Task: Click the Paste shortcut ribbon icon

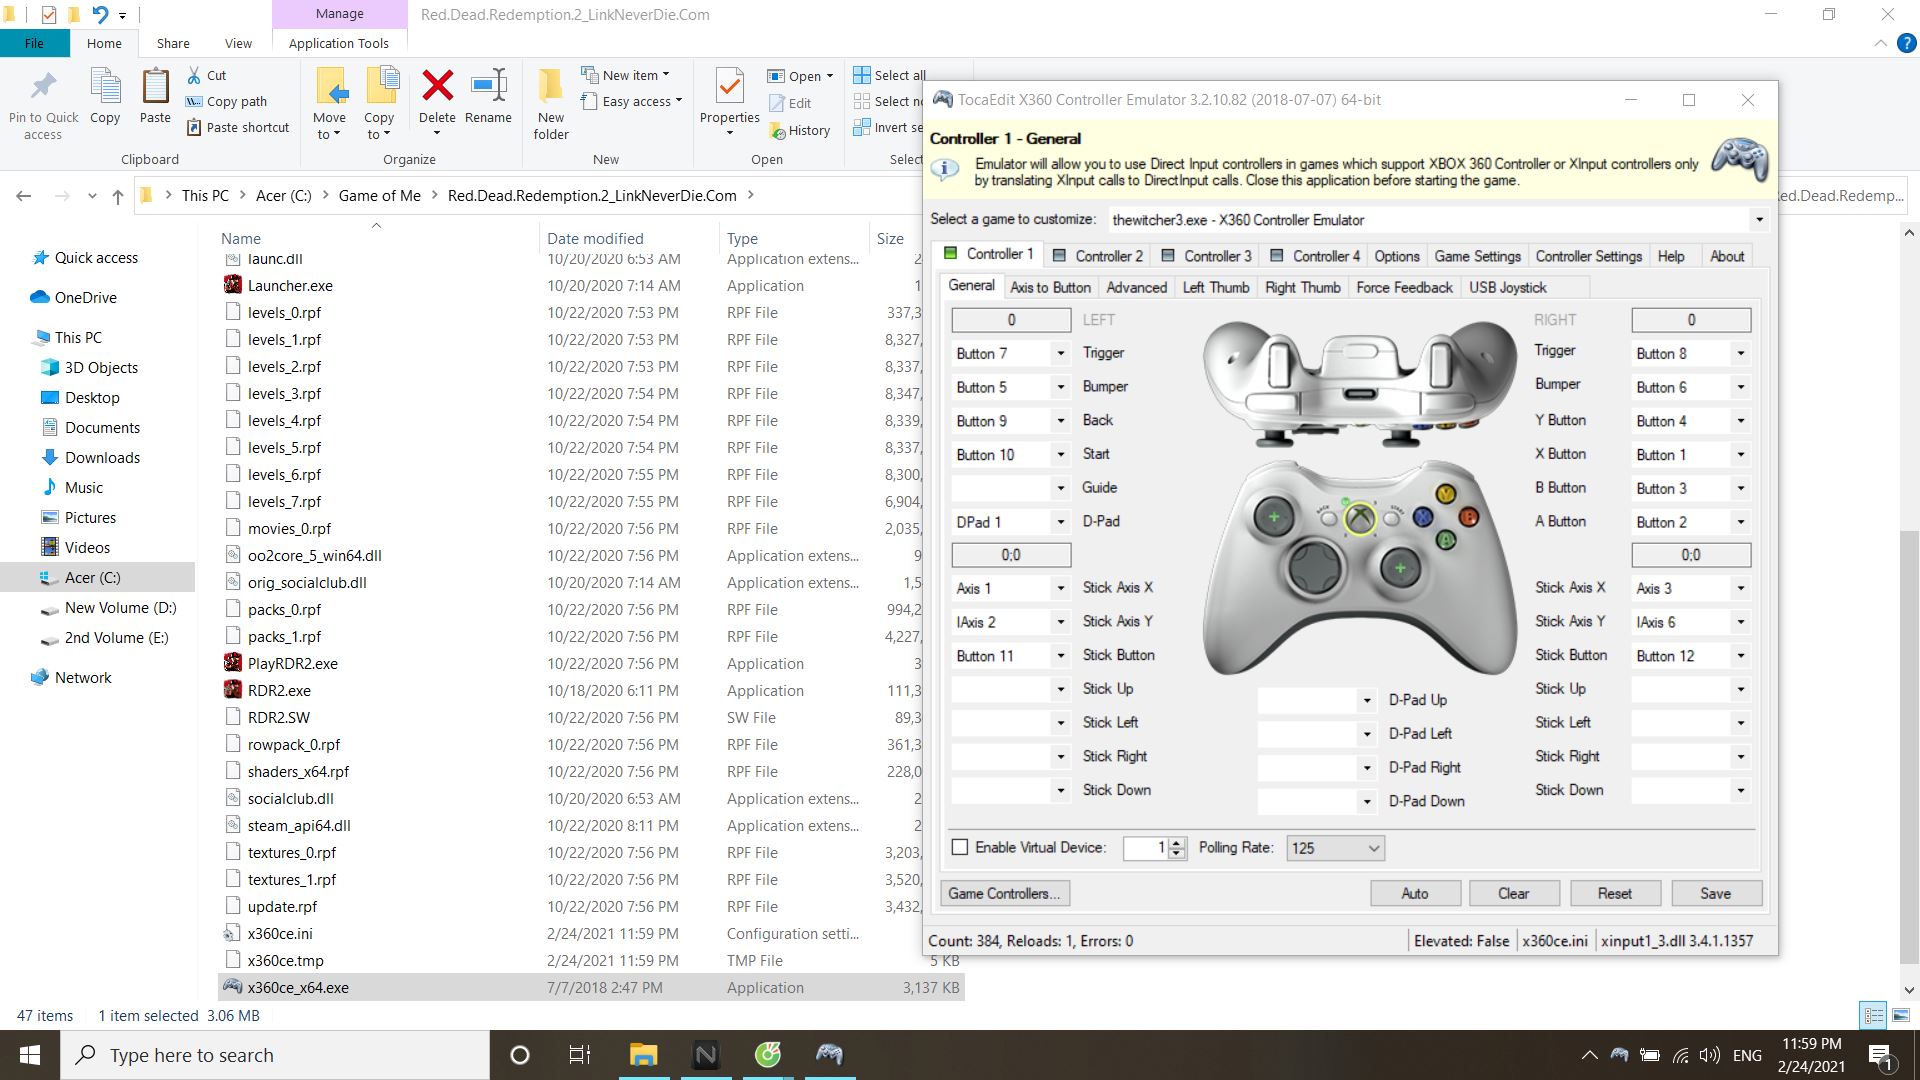Action: [196, 127]
